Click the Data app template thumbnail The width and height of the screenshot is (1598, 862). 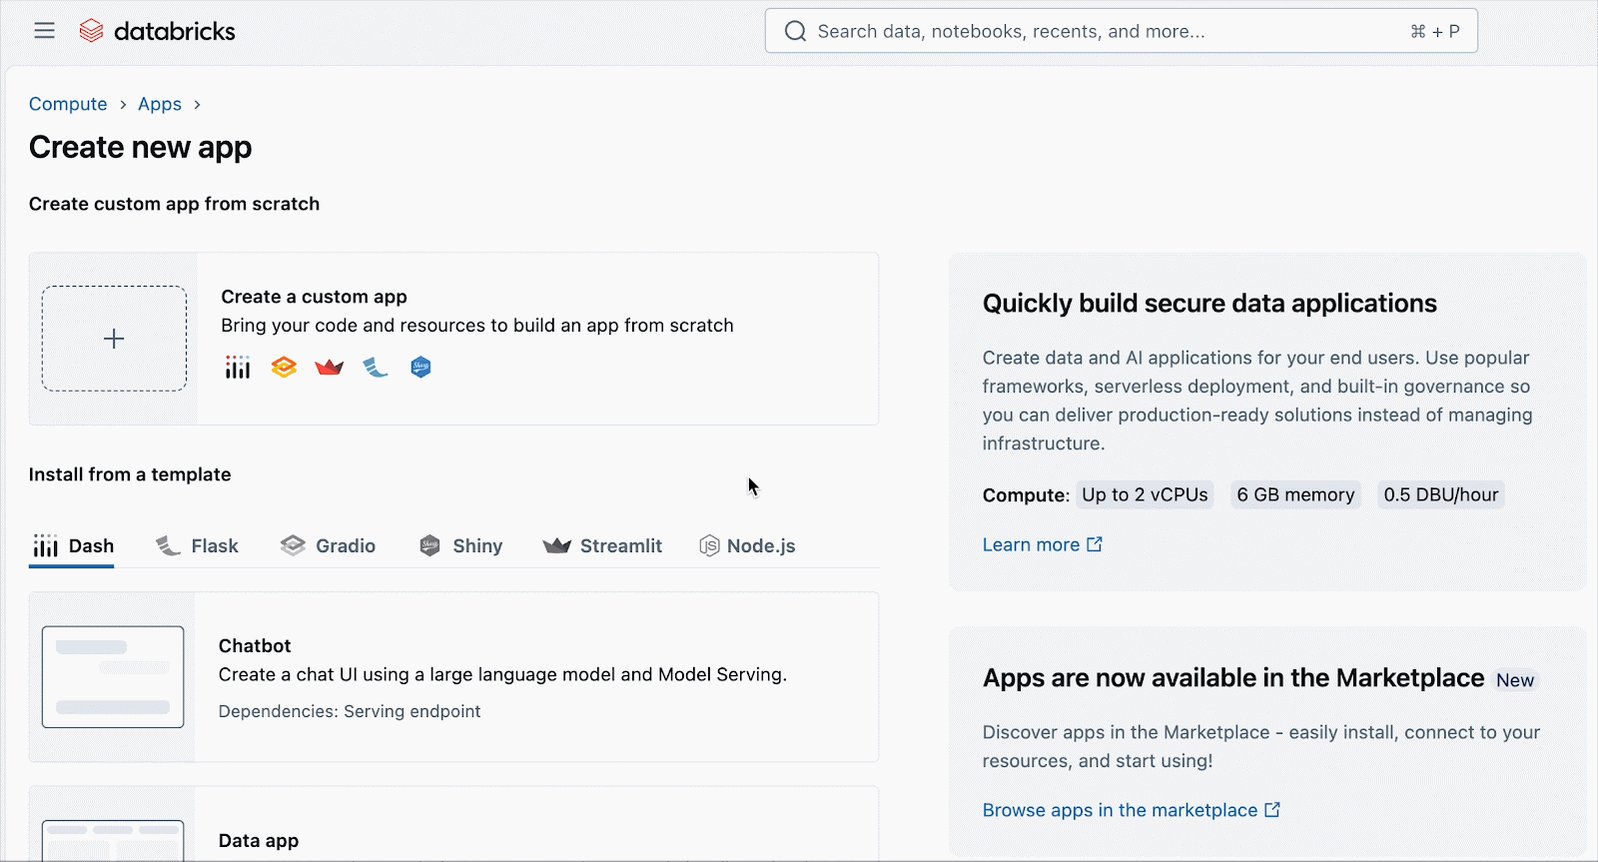click(113, 841)
